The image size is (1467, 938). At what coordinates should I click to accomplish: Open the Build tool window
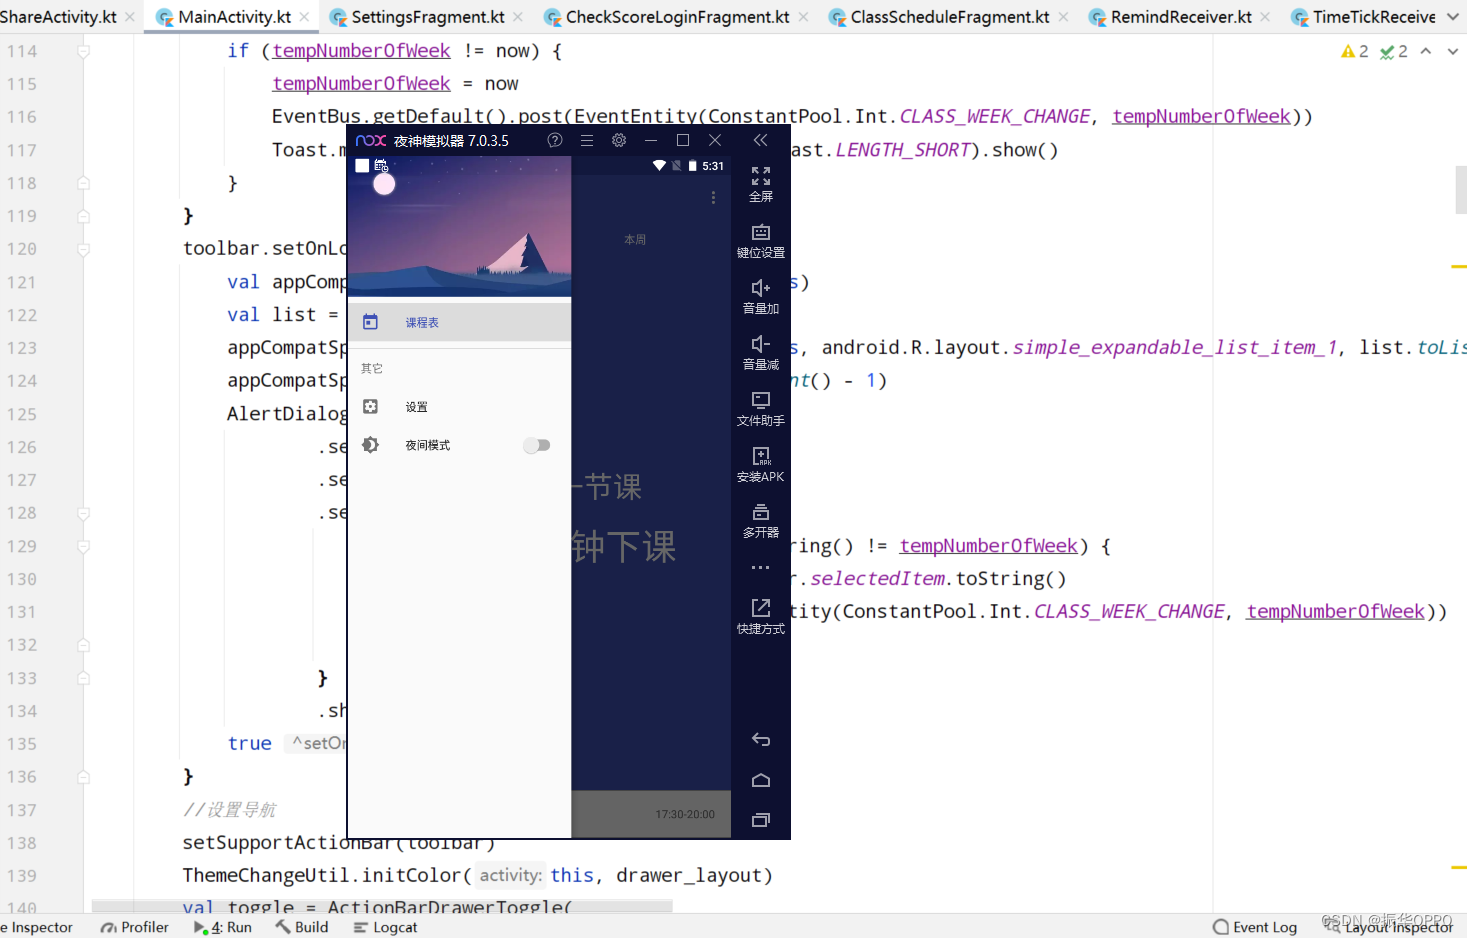click(302, 927)
